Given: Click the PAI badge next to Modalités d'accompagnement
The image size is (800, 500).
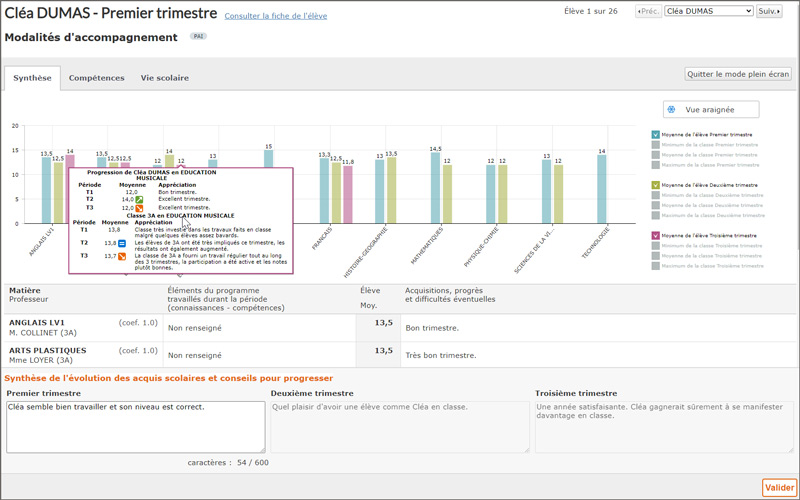Looking at the screenshot, I should tap(199, 37).
